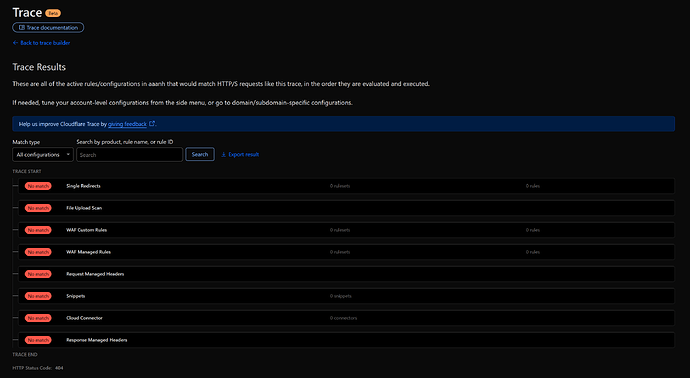
Task: Click the TRACE START label
Action: 27,171
